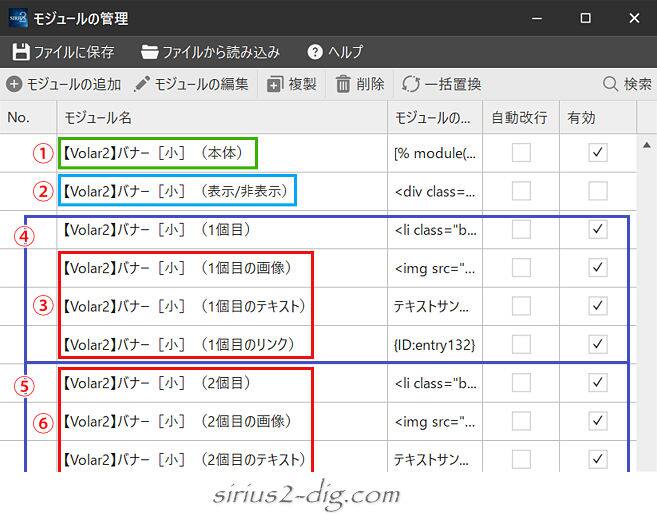657x514 pixels.
Task: Sort by モジュール名 column header
Action: tap(222, 117)
